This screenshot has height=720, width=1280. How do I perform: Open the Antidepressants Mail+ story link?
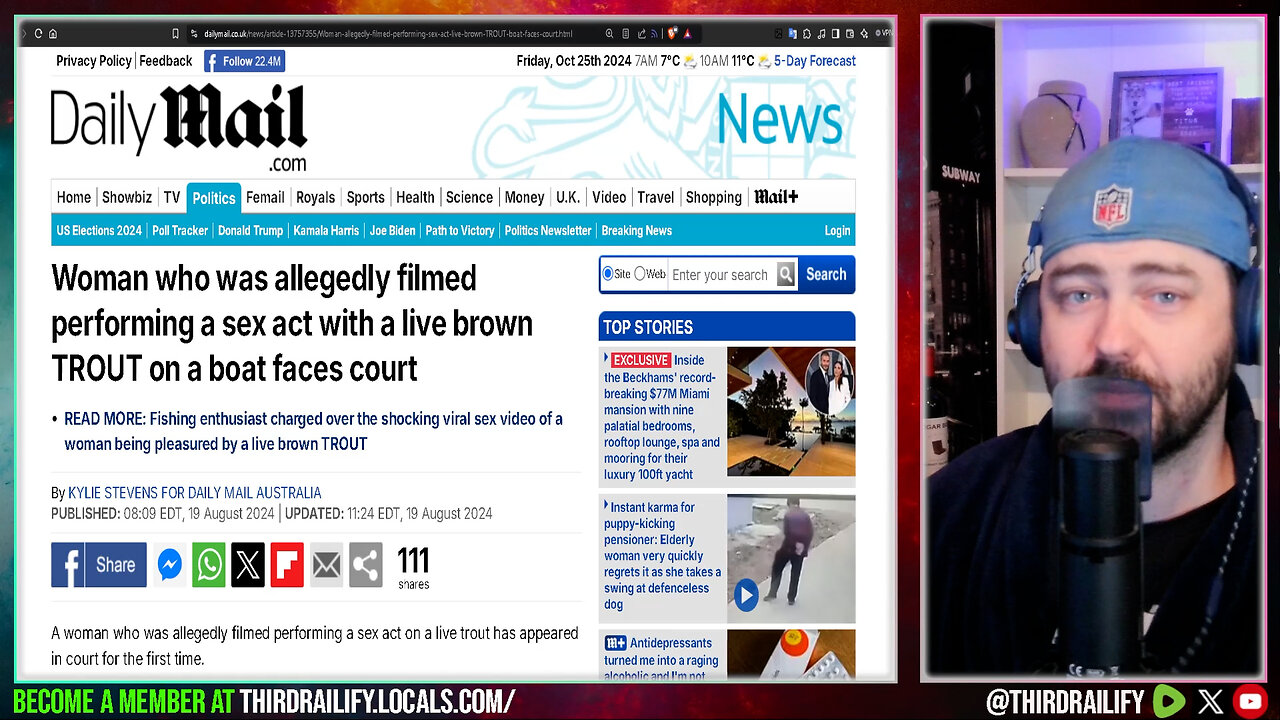[660, 659]
